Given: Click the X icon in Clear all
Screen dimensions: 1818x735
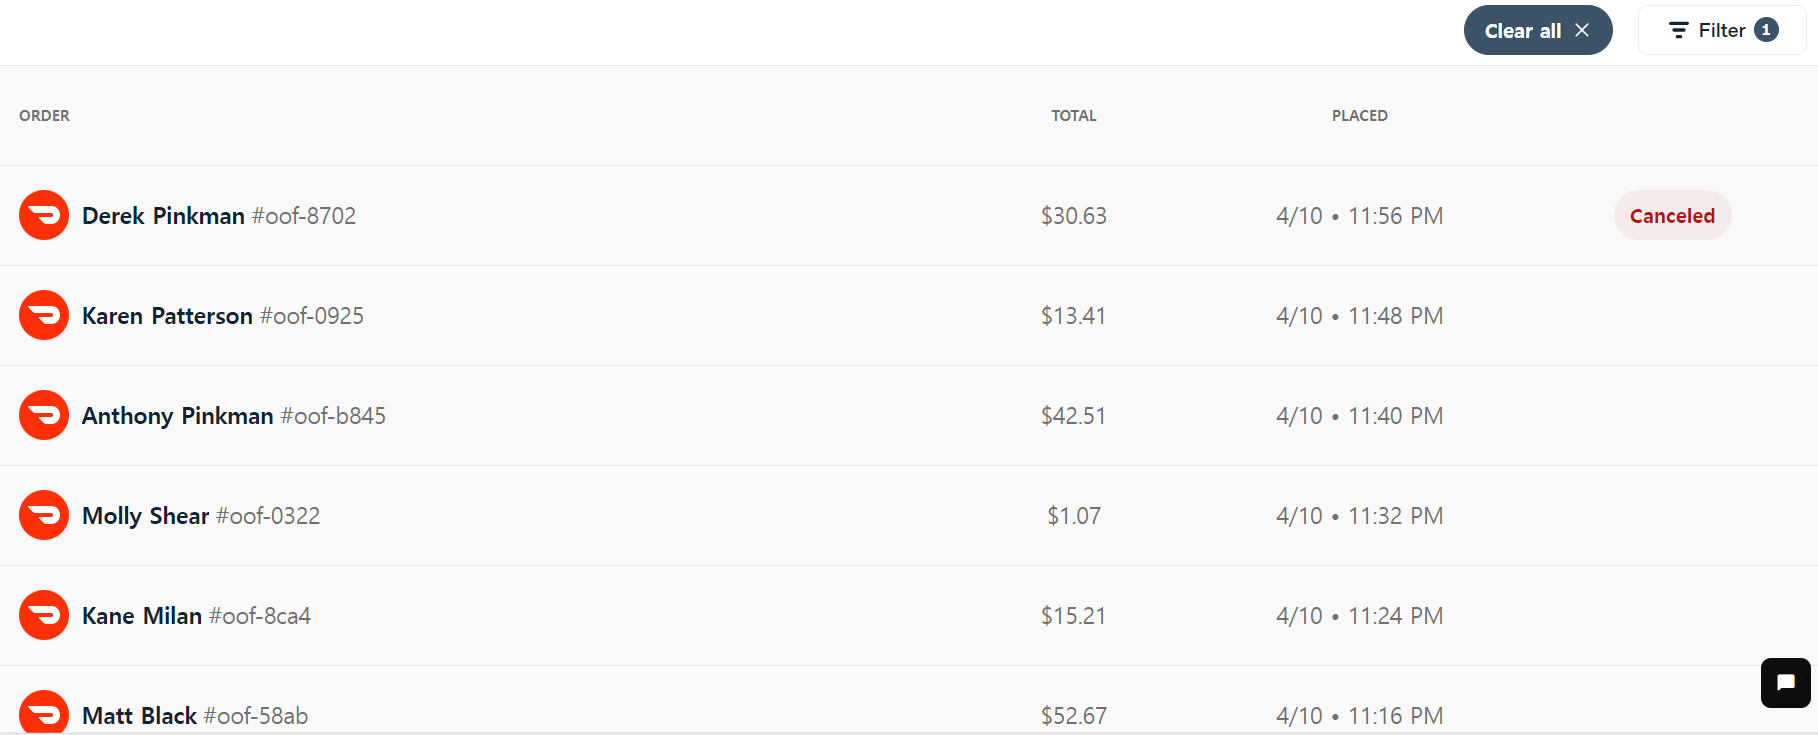Looking at the screenshot, I should [1582, 30].
